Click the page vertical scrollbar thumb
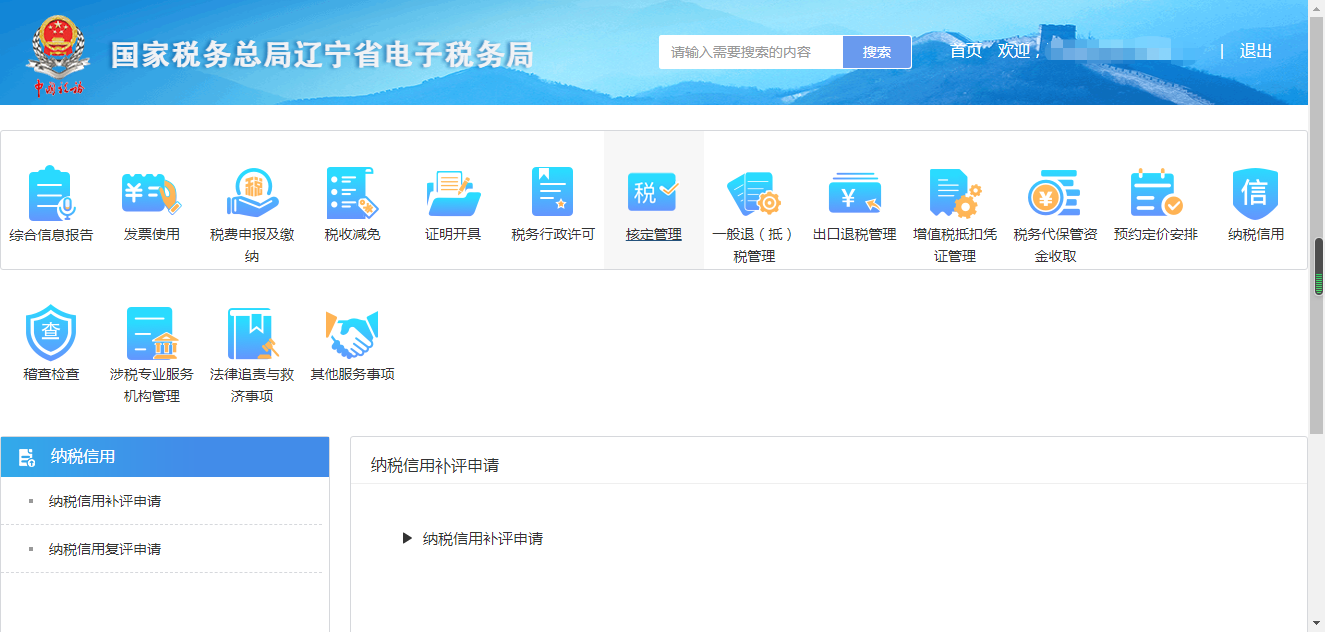1325x632 pixels. [x=1318, y=266]
